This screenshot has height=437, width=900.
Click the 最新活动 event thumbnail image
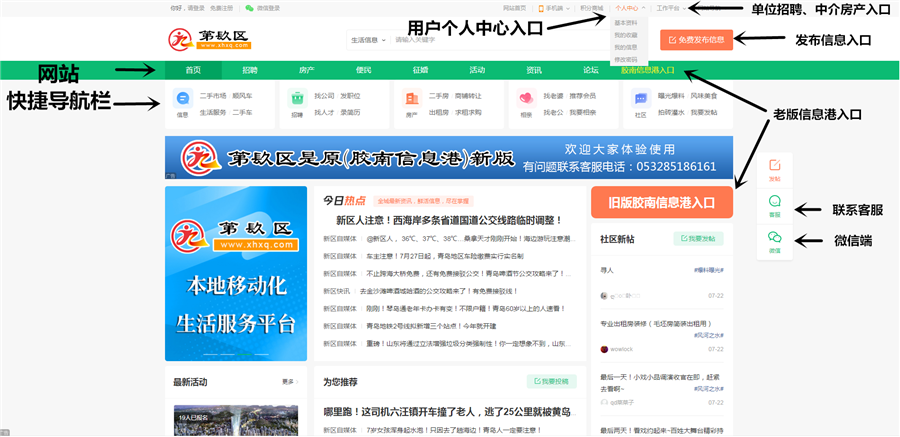[x=236, y=420]
